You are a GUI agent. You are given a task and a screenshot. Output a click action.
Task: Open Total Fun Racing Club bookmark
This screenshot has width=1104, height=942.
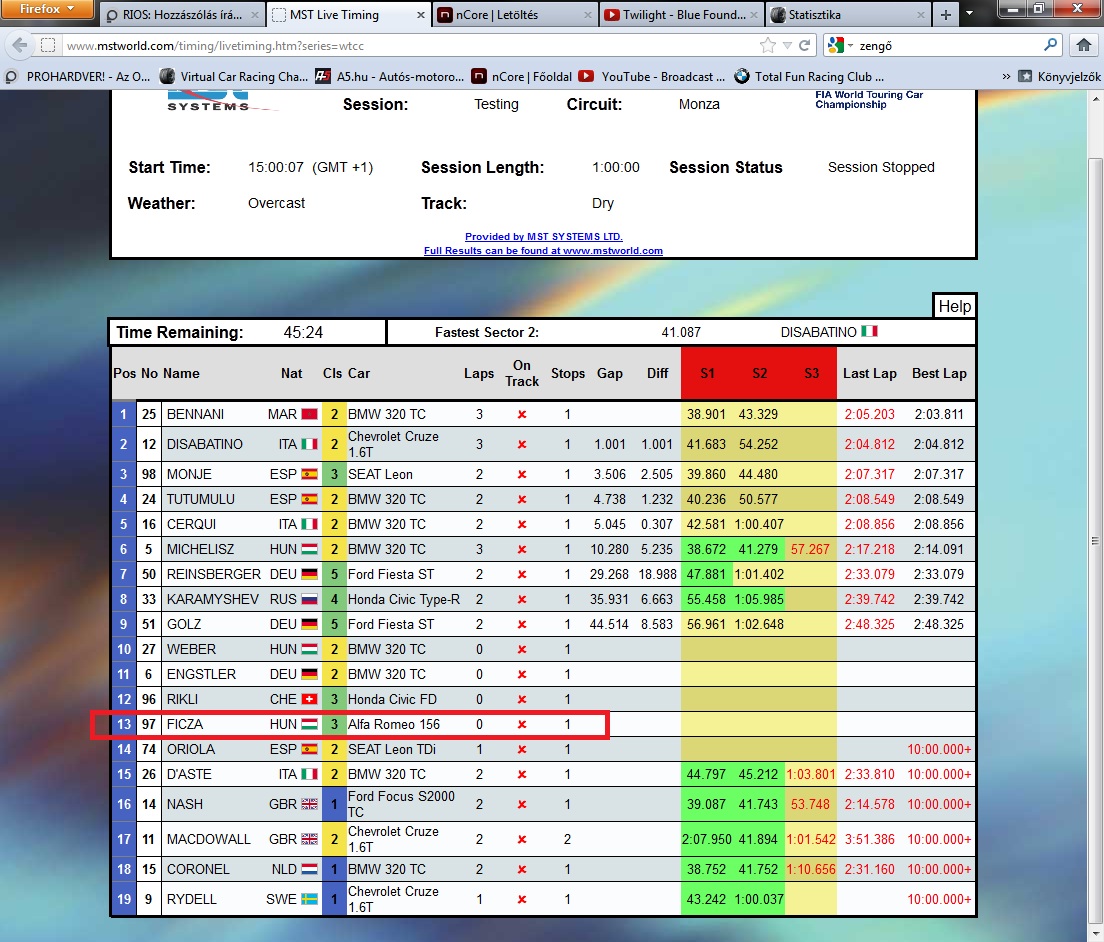click(x=809, y=77)
